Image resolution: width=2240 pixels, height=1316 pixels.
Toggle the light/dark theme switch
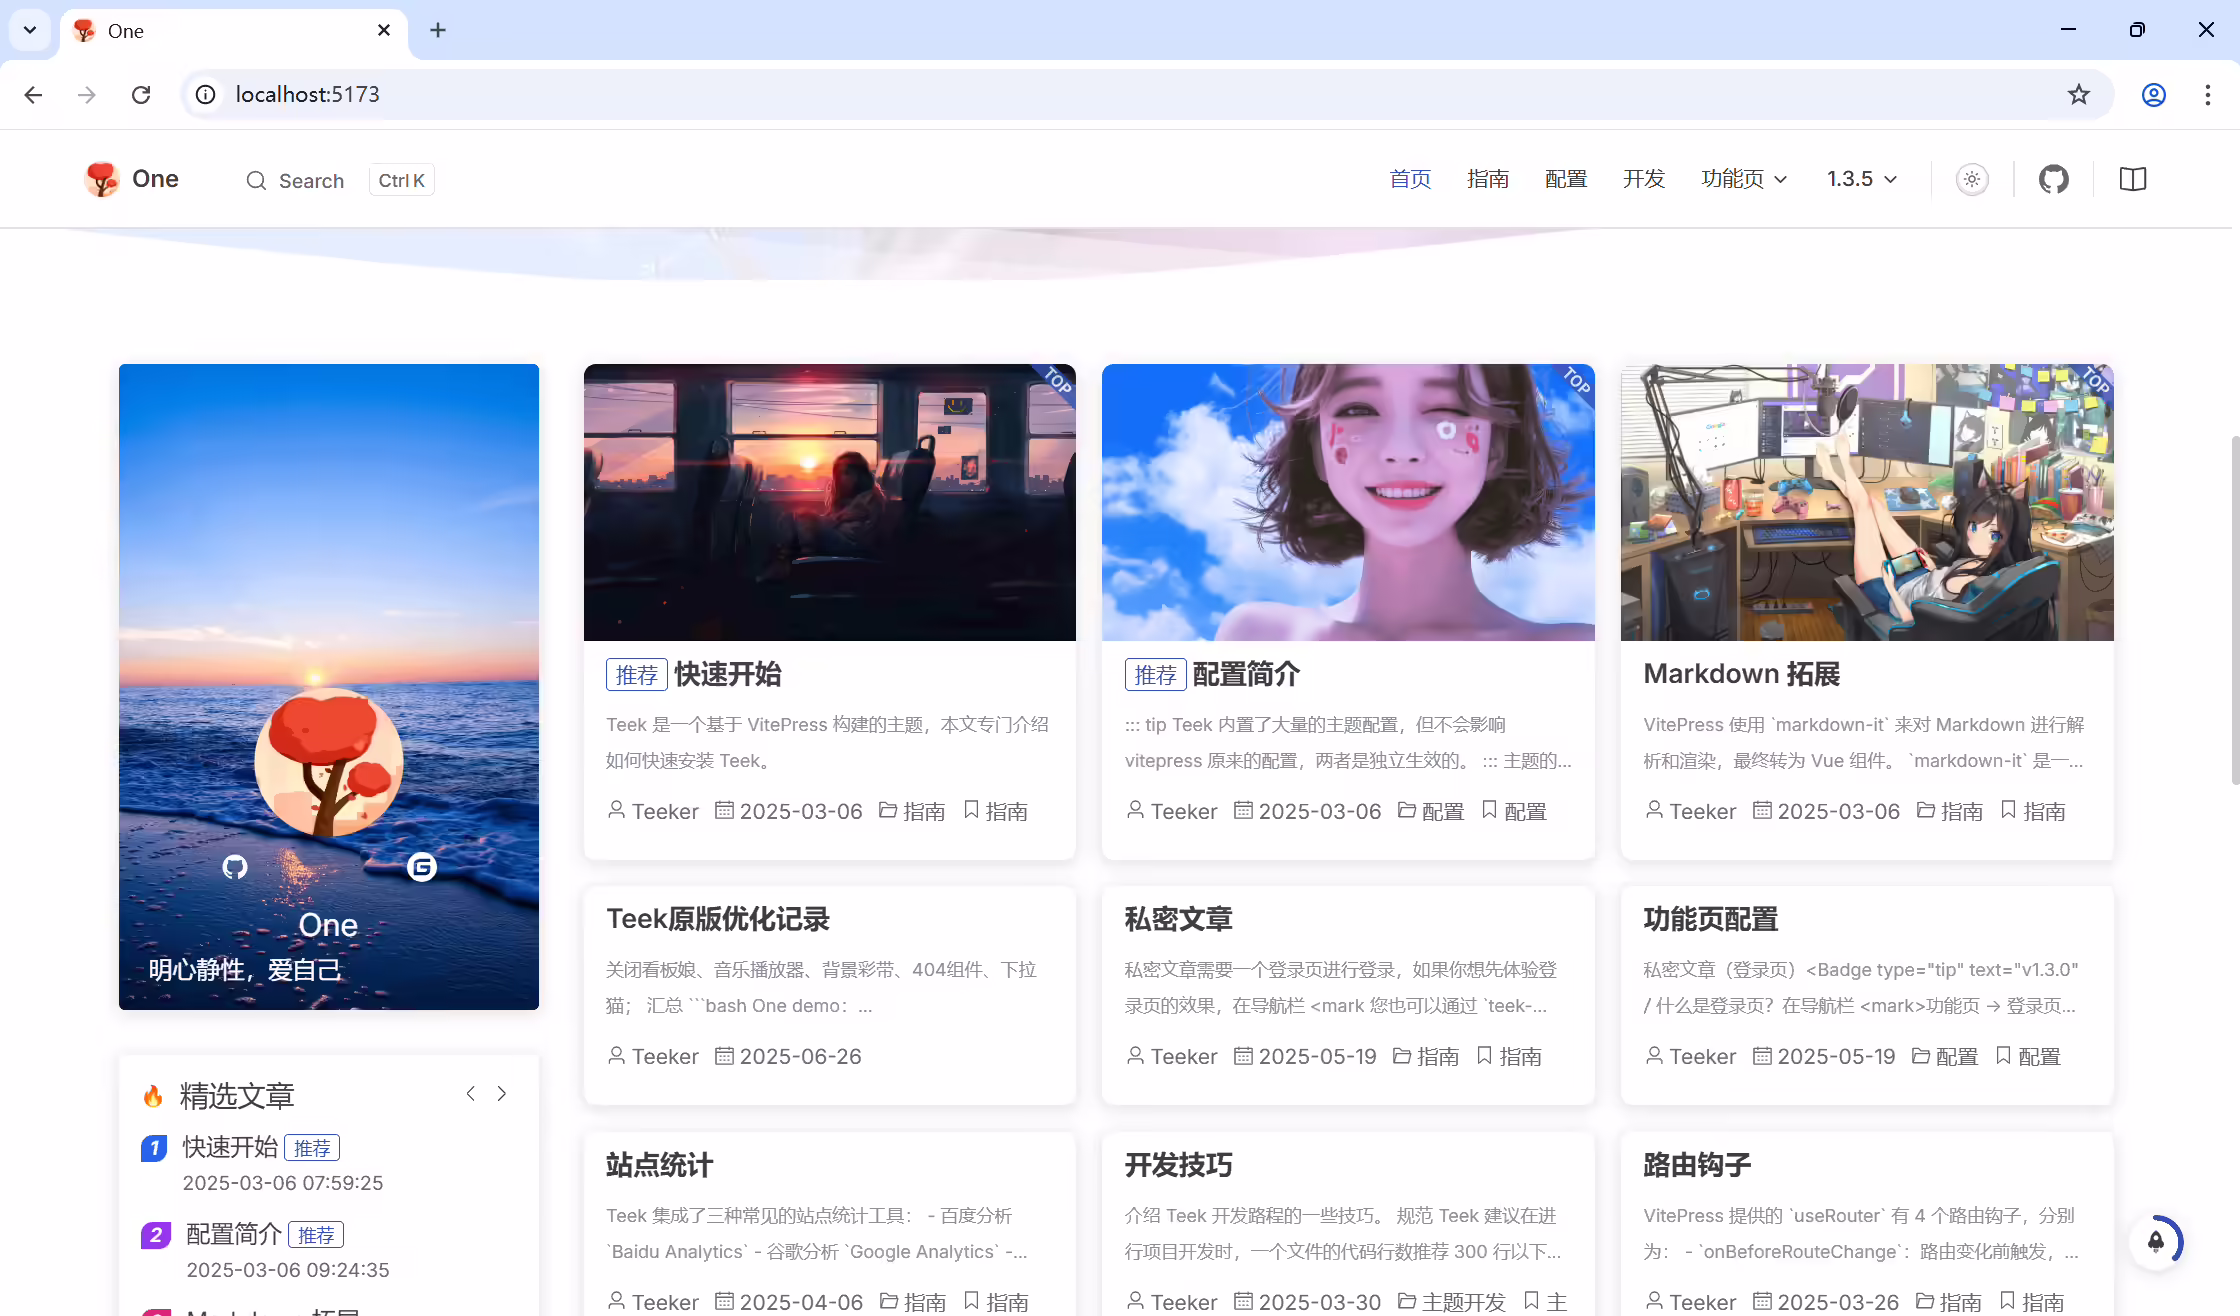[x=1972, y=179]
